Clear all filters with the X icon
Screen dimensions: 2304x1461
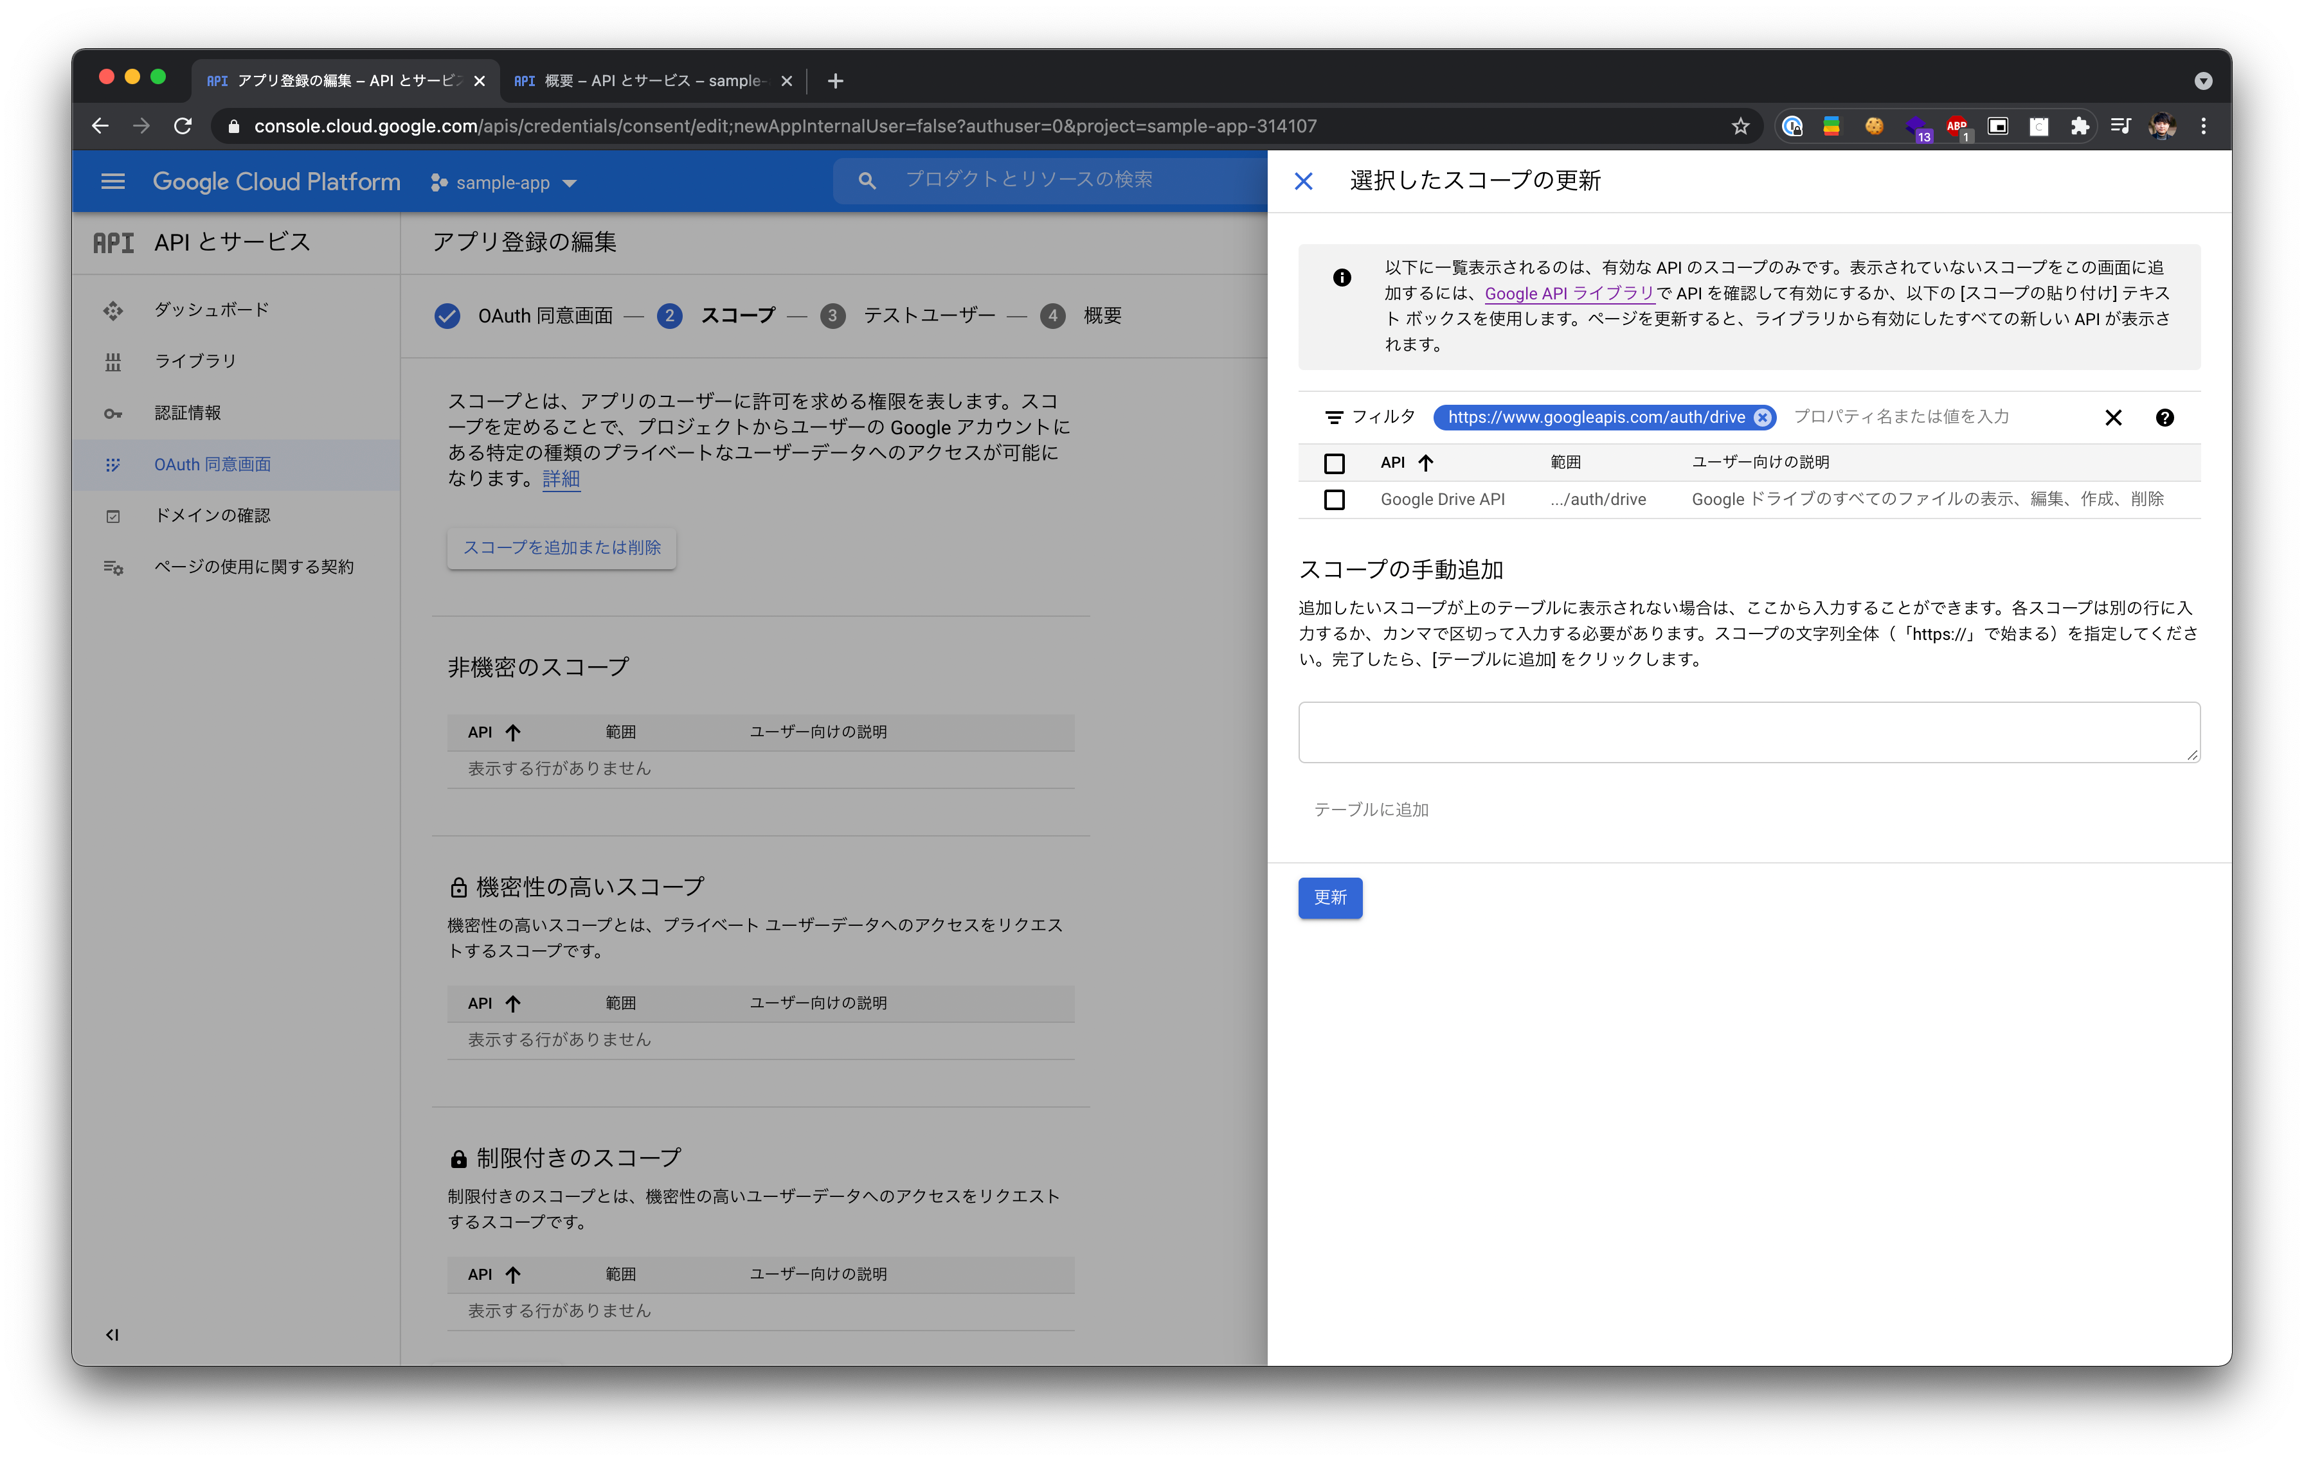point(2113,418)
